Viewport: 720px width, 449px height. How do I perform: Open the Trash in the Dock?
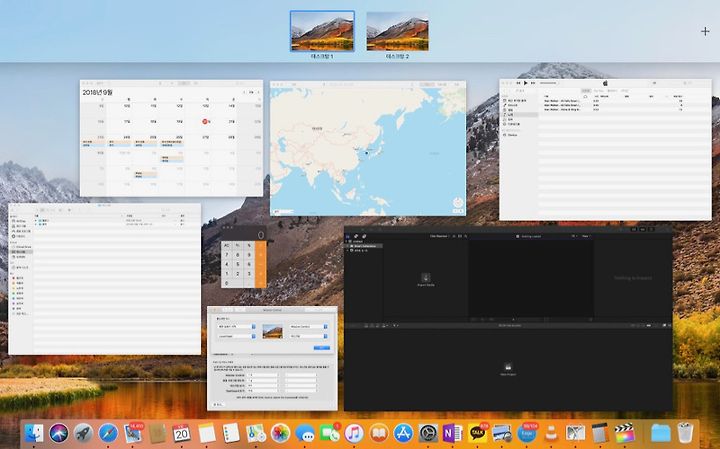685,433
